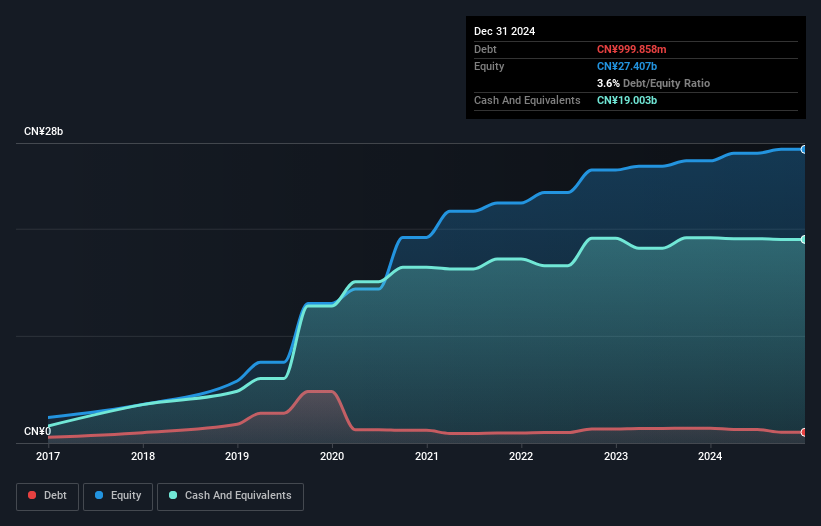The image size is (821, 526).
Task: Toggle the Equity series legend button
Action: [x=118, y=496]
